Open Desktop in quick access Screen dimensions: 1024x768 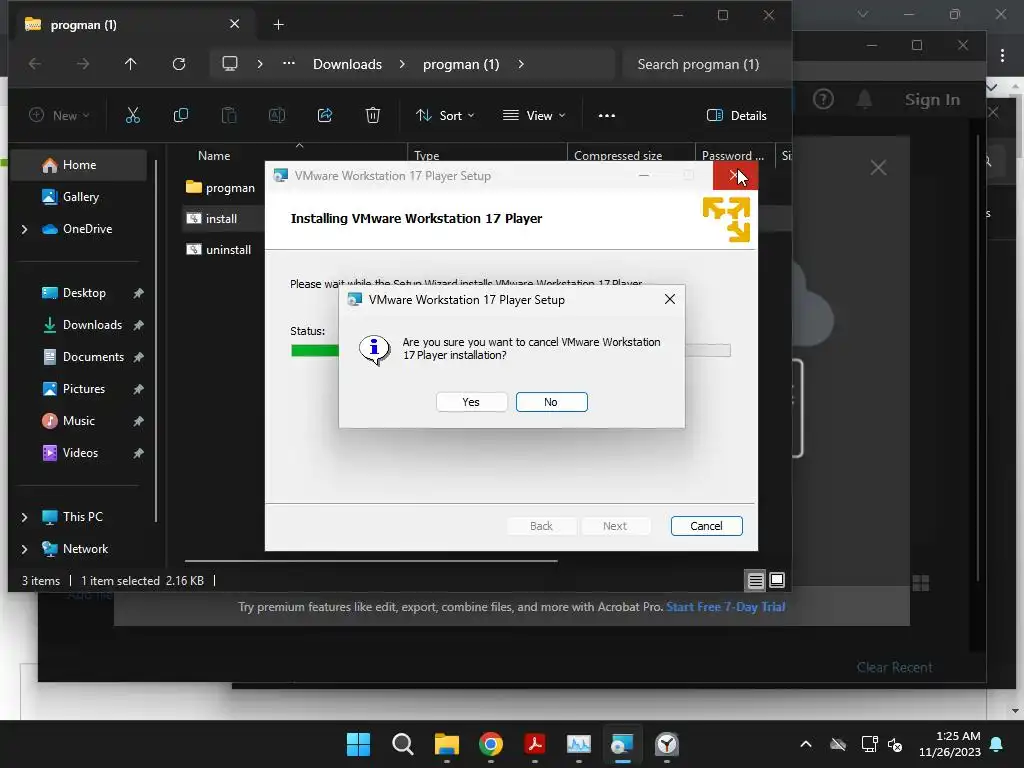coord(84,293)
